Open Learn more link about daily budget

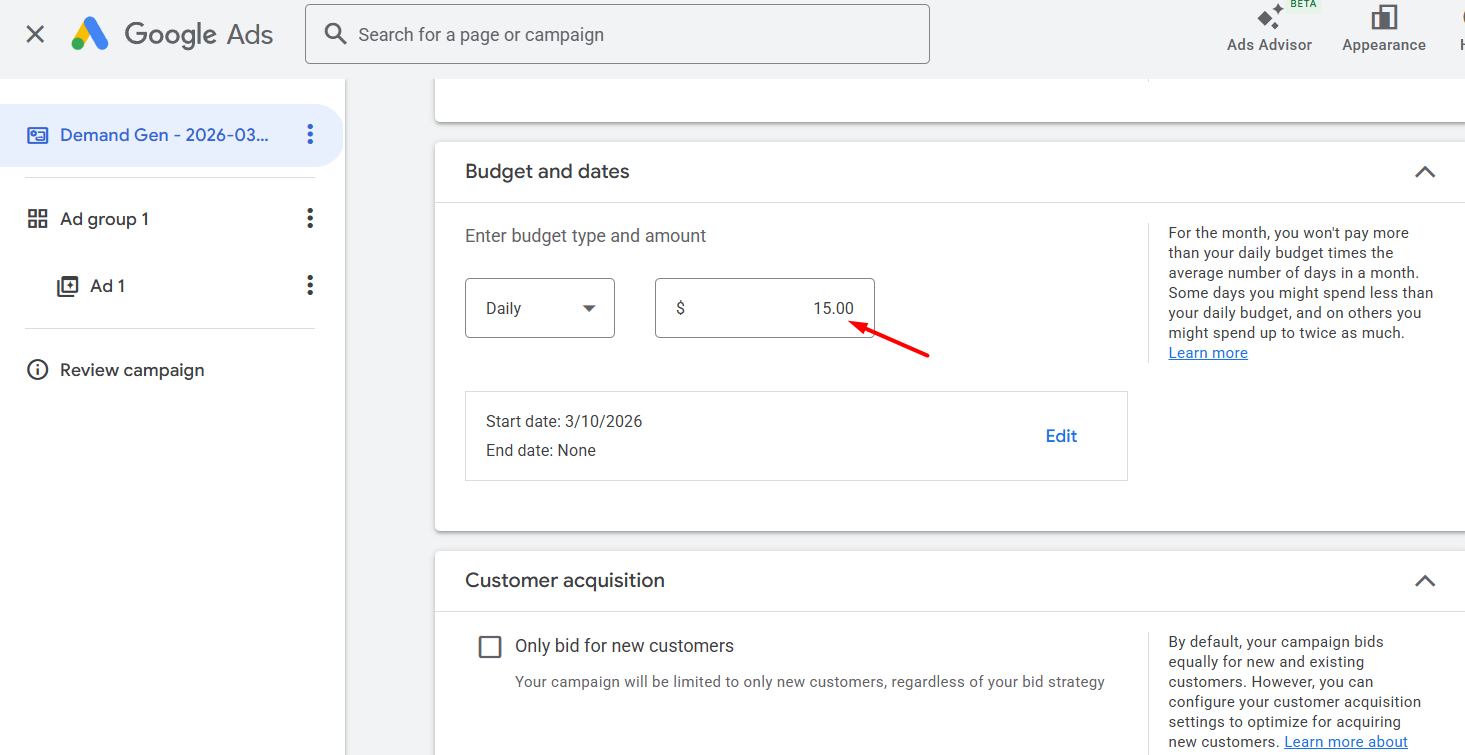point(1208,353)
